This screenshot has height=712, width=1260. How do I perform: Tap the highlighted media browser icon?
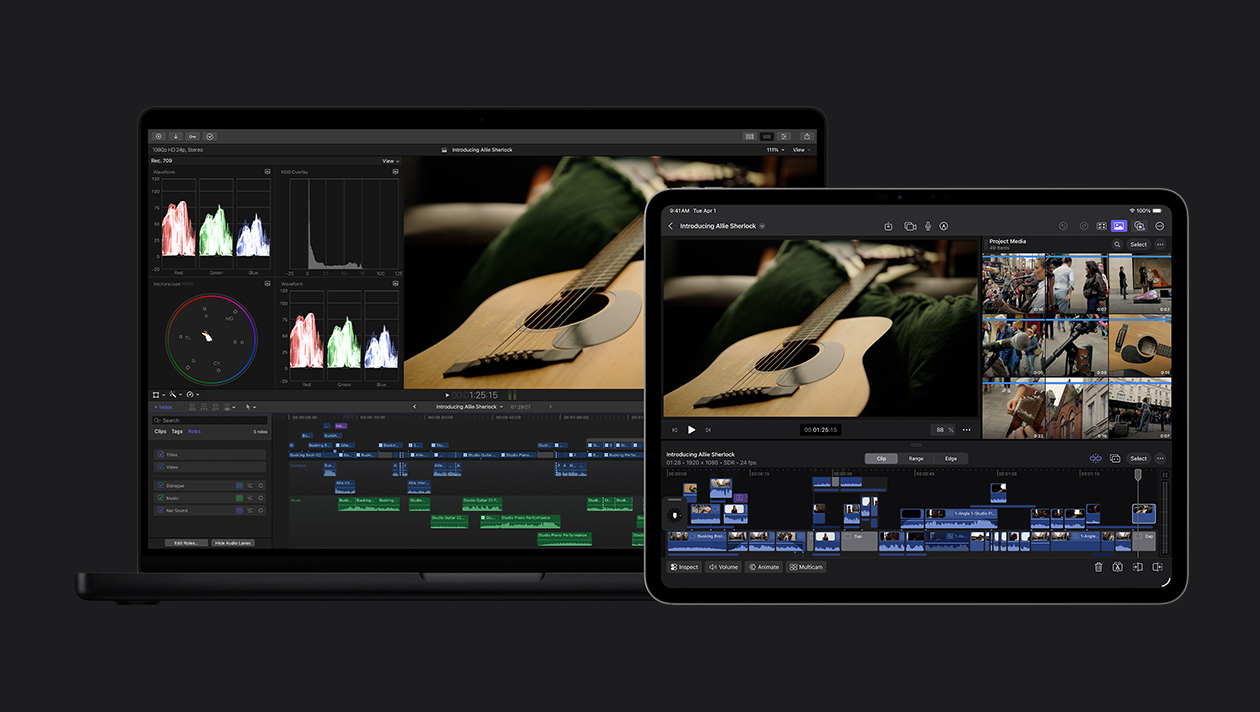1118,225
